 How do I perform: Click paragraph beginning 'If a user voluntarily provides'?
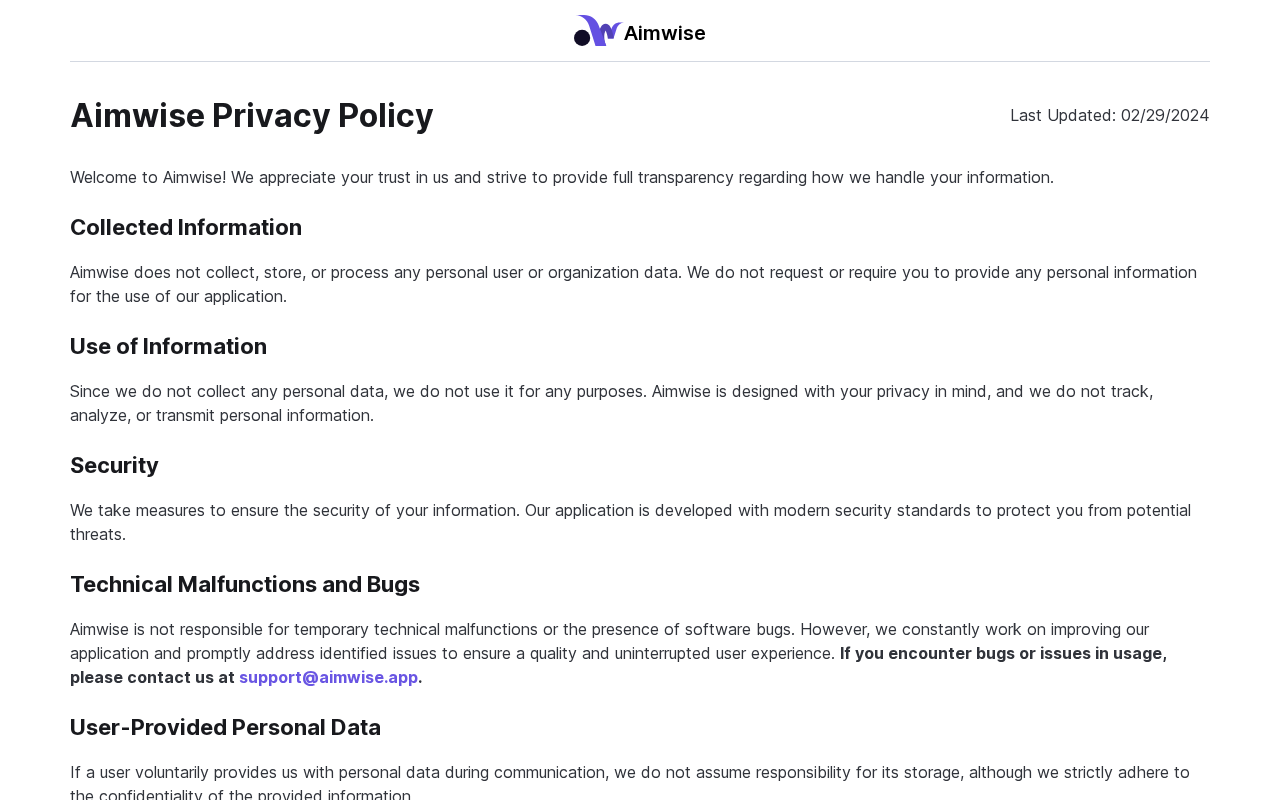[x=629, y=772]
